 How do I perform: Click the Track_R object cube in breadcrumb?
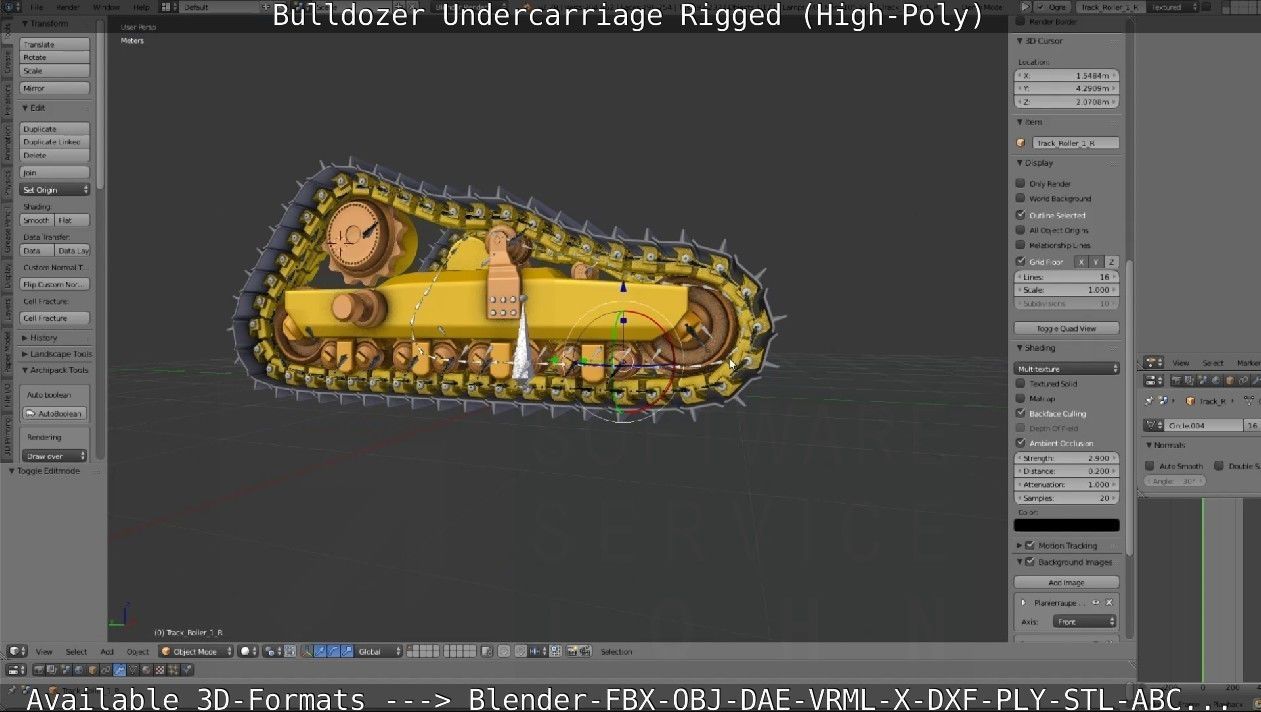[x=1190, y=401]
